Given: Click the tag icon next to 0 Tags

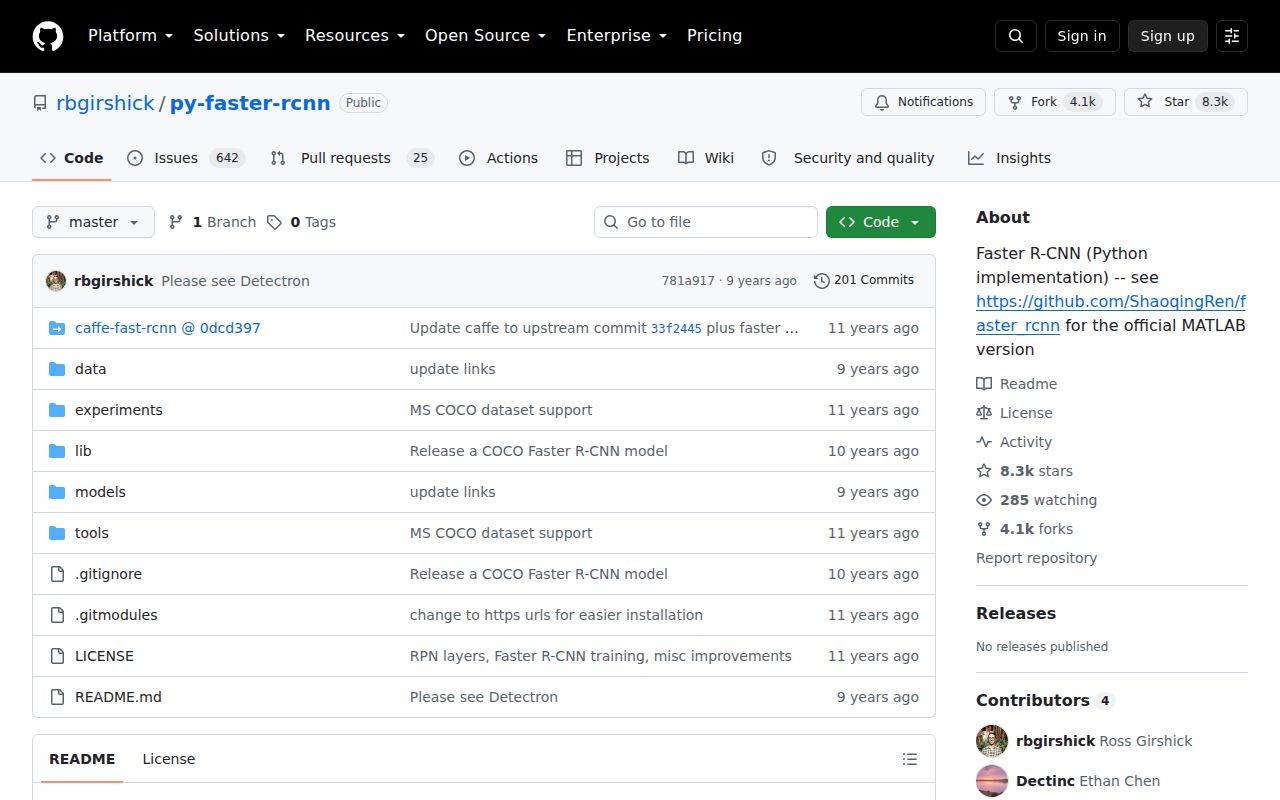Looking at the screenshot, I should (x=274, y=222).
